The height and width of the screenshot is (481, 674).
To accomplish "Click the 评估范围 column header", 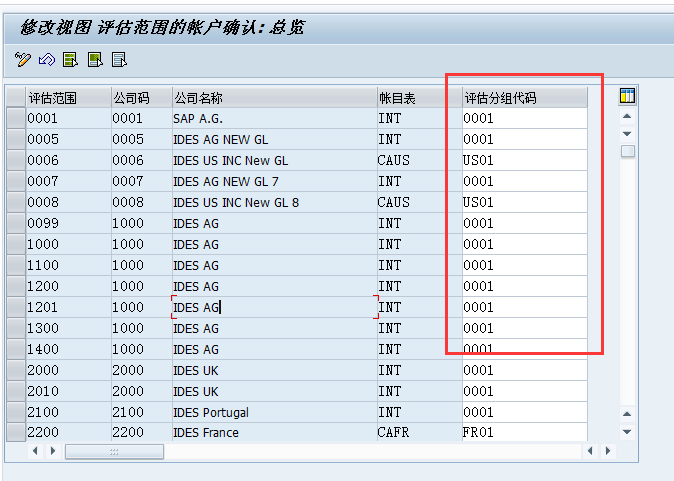I will tap(68, 98).
